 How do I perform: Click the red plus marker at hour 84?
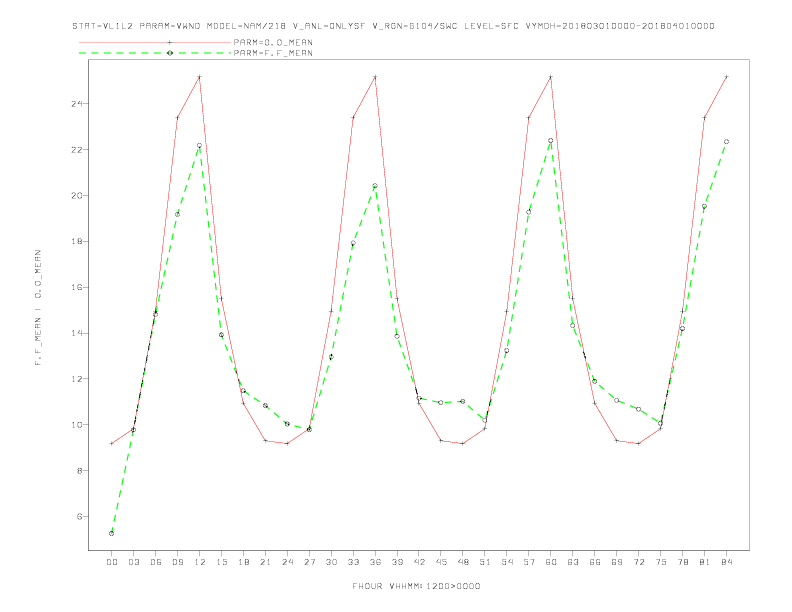pyautogui.click(x=726, y=77)
